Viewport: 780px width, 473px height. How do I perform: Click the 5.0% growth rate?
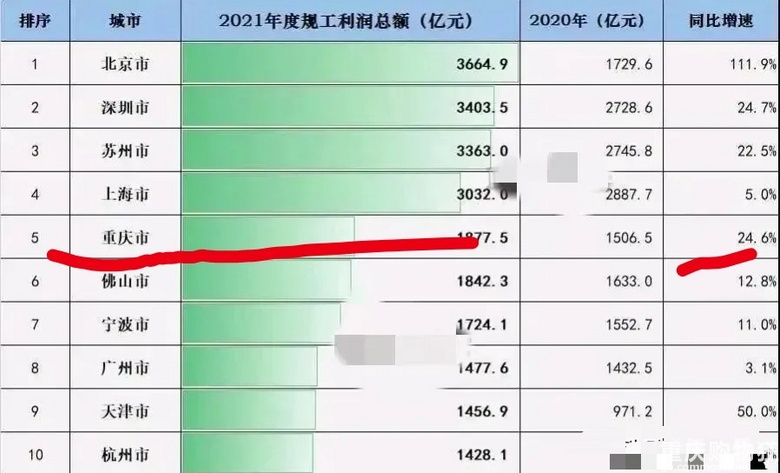point(761,194)
